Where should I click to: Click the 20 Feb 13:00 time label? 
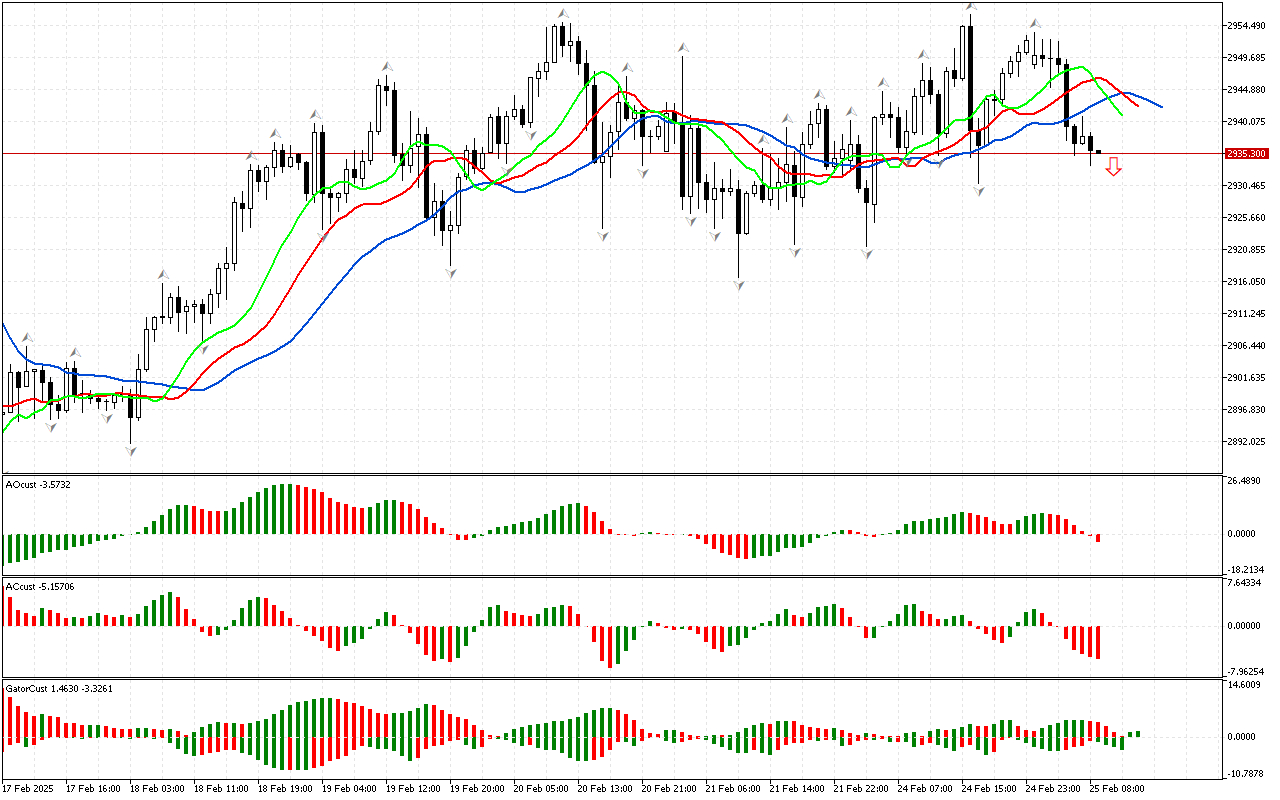point(606,789)
